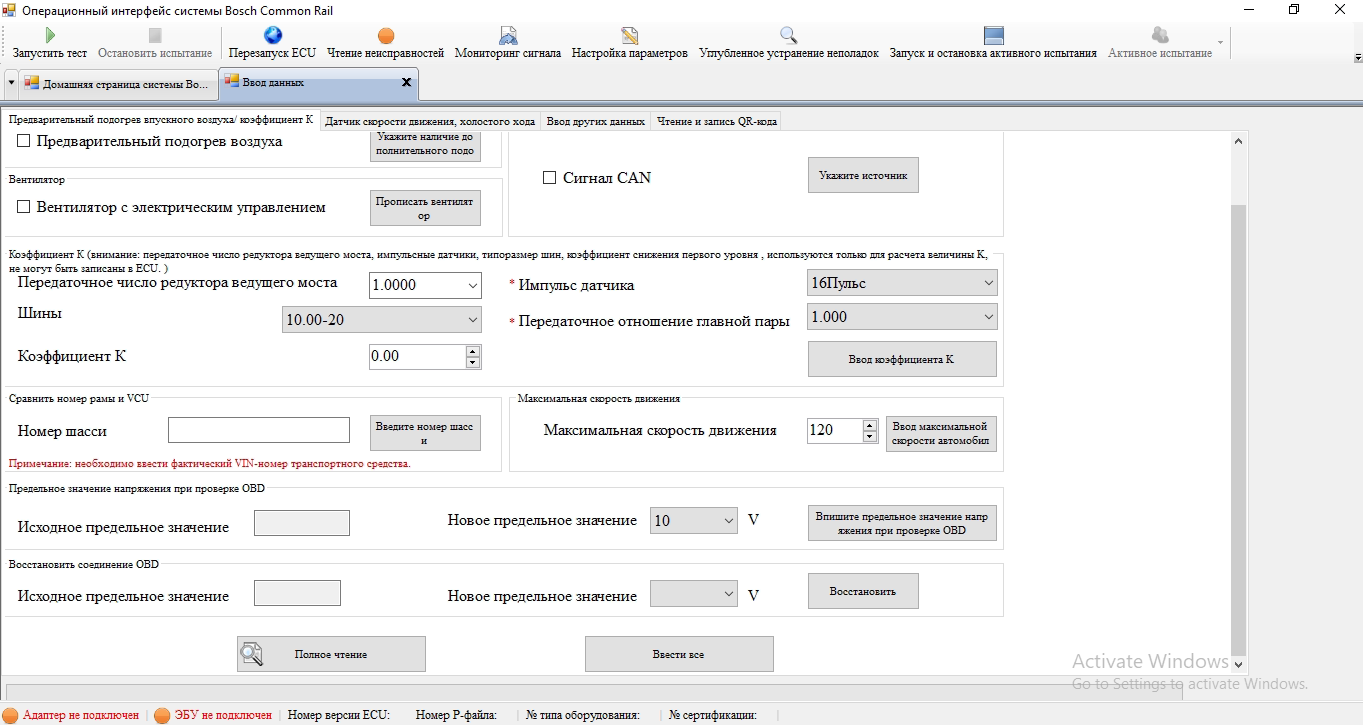This screenshot has height=725, width=1363.
Task: Click the Номер версии ECU: status text
Action: click(338, 715)
